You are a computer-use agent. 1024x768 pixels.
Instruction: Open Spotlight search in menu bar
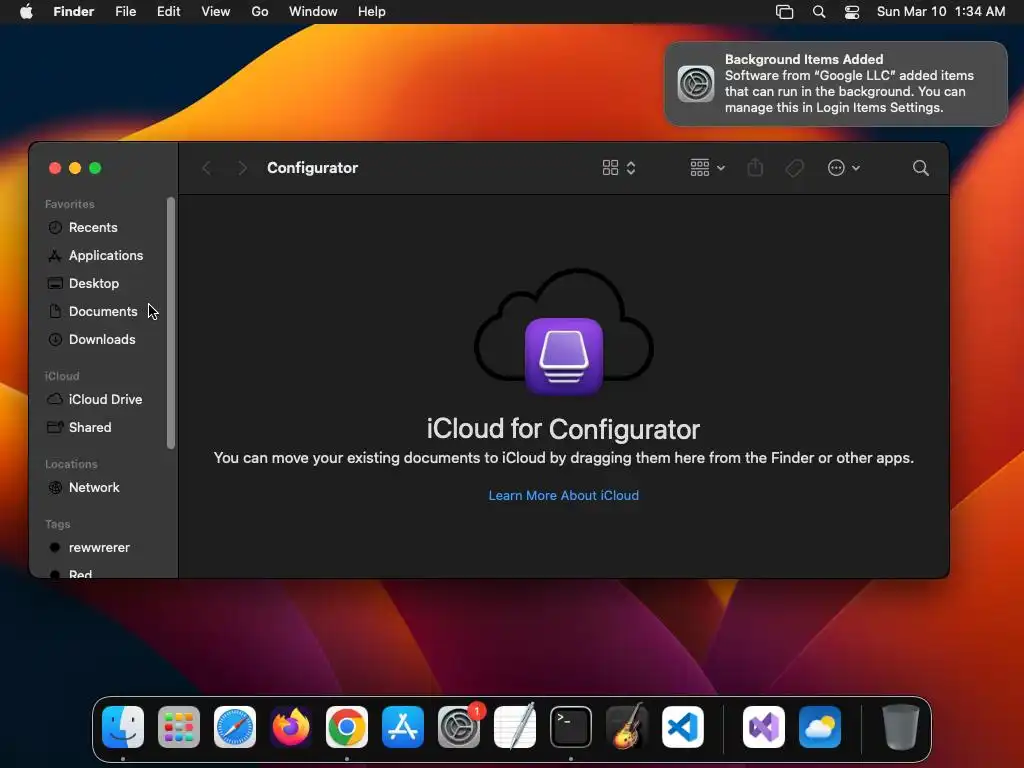pyautogui.click(x=818, y=12)
